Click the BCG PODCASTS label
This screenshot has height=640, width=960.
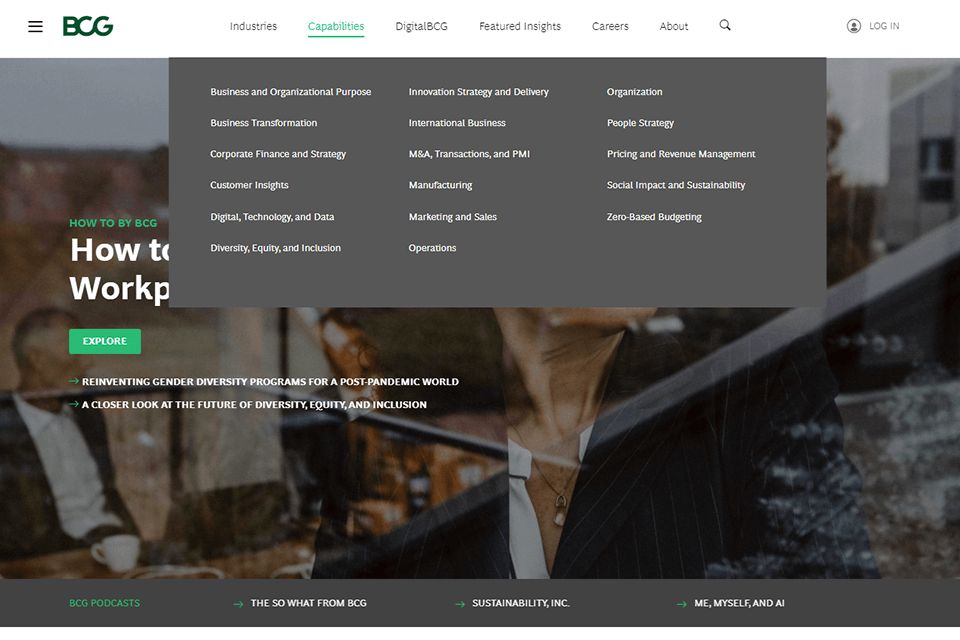[x=105, y=603]
